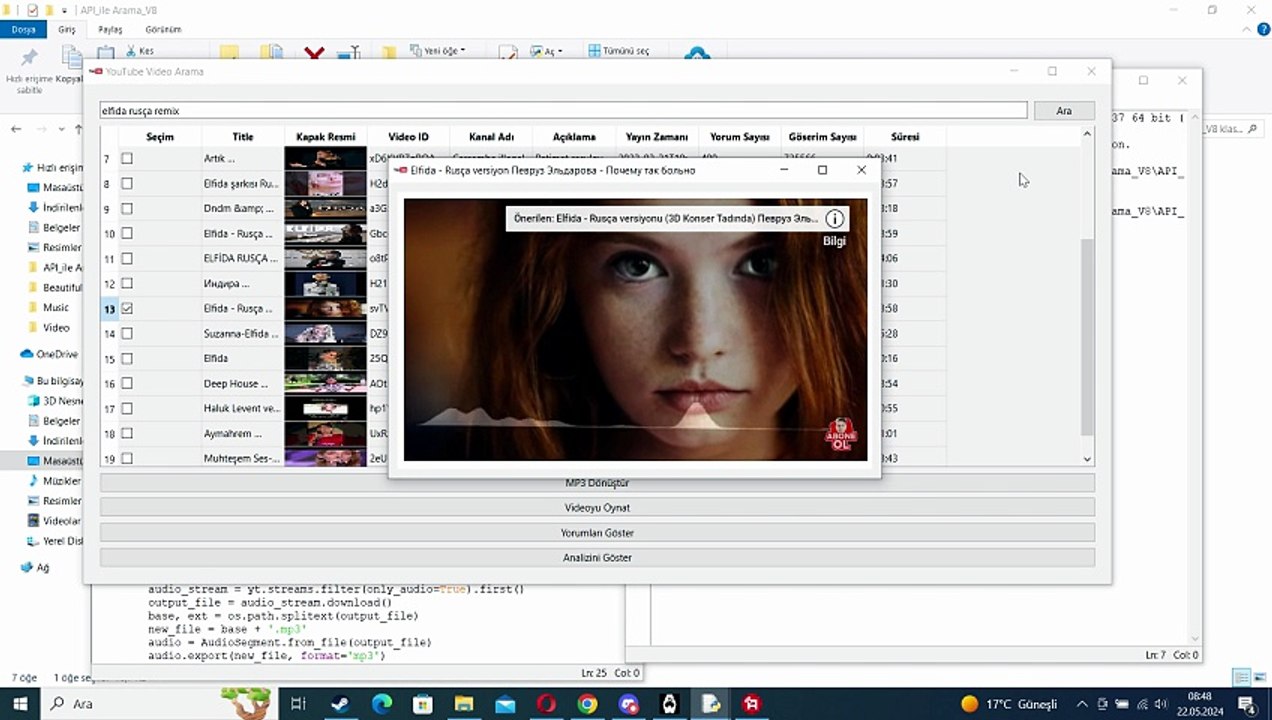Open the Aç dropdown in Explorer ribbon

(x=548, y=51)
